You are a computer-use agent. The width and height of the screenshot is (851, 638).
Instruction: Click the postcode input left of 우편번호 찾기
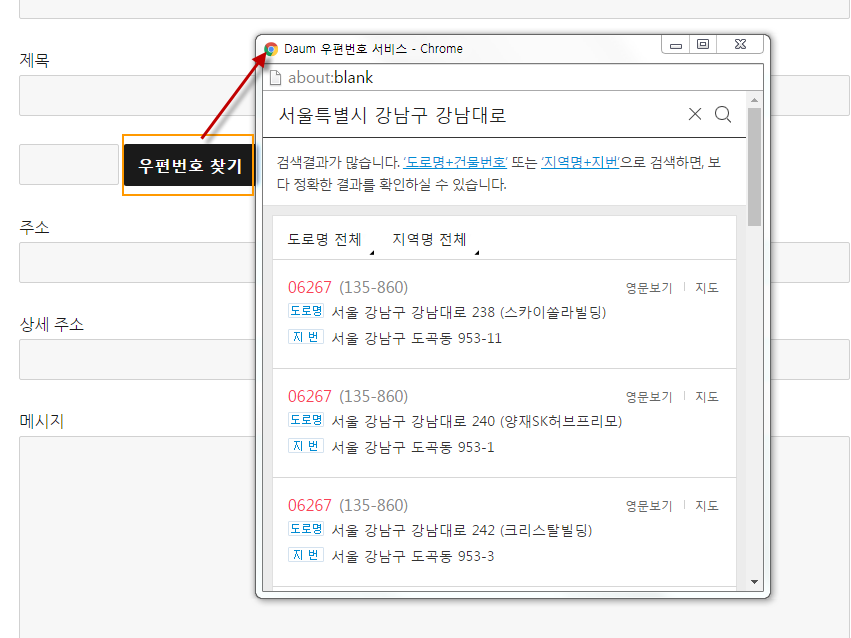(69, 164)
